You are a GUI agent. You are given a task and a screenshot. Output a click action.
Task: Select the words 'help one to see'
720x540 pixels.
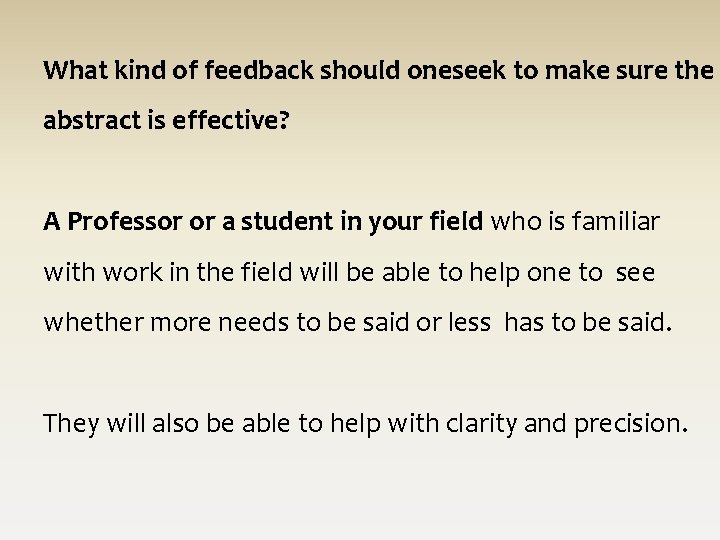(562, 273)
